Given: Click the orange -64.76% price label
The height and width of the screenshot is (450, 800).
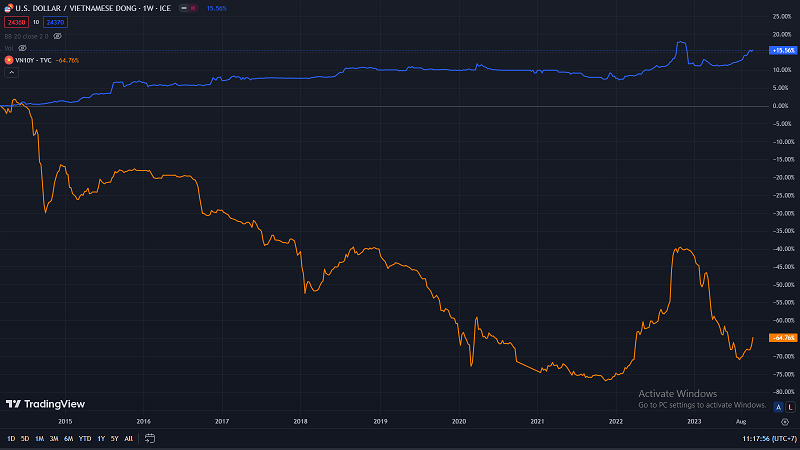Looking at the screenshot, I should coord(783,338).
